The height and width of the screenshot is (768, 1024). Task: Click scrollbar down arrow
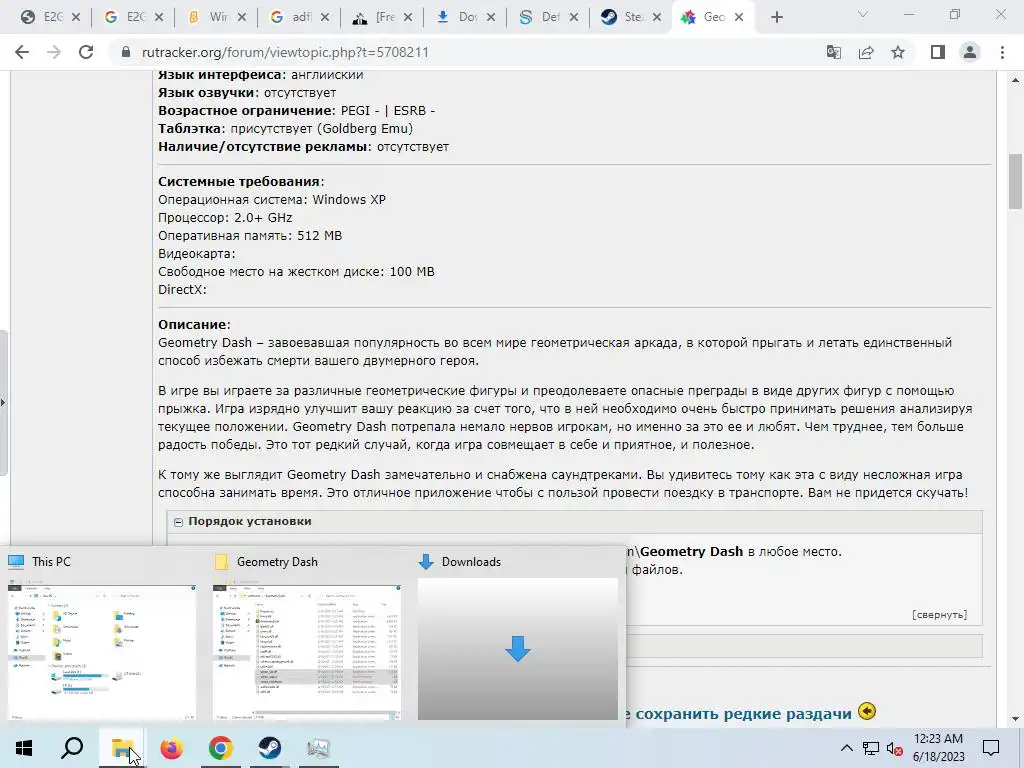point(1015,720)
